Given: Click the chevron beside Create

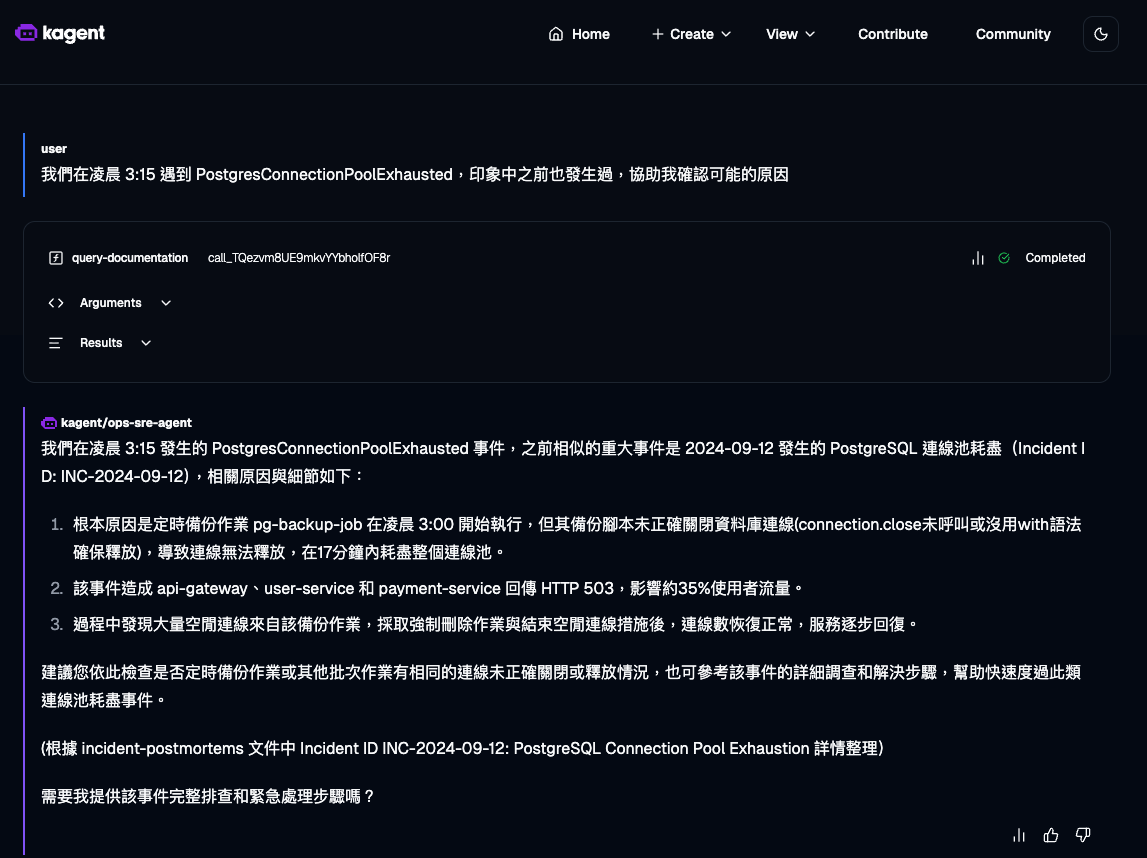Looking at the screenshot, I should (726, 34).
